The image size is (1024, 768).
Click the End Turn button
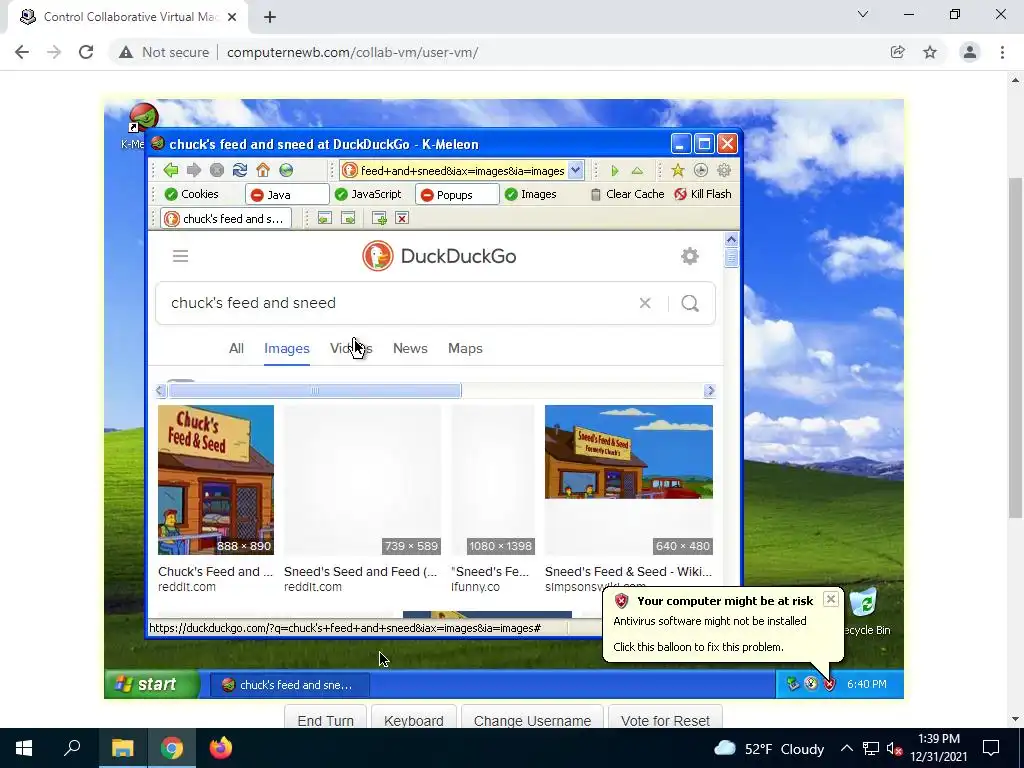click(325, 720)
